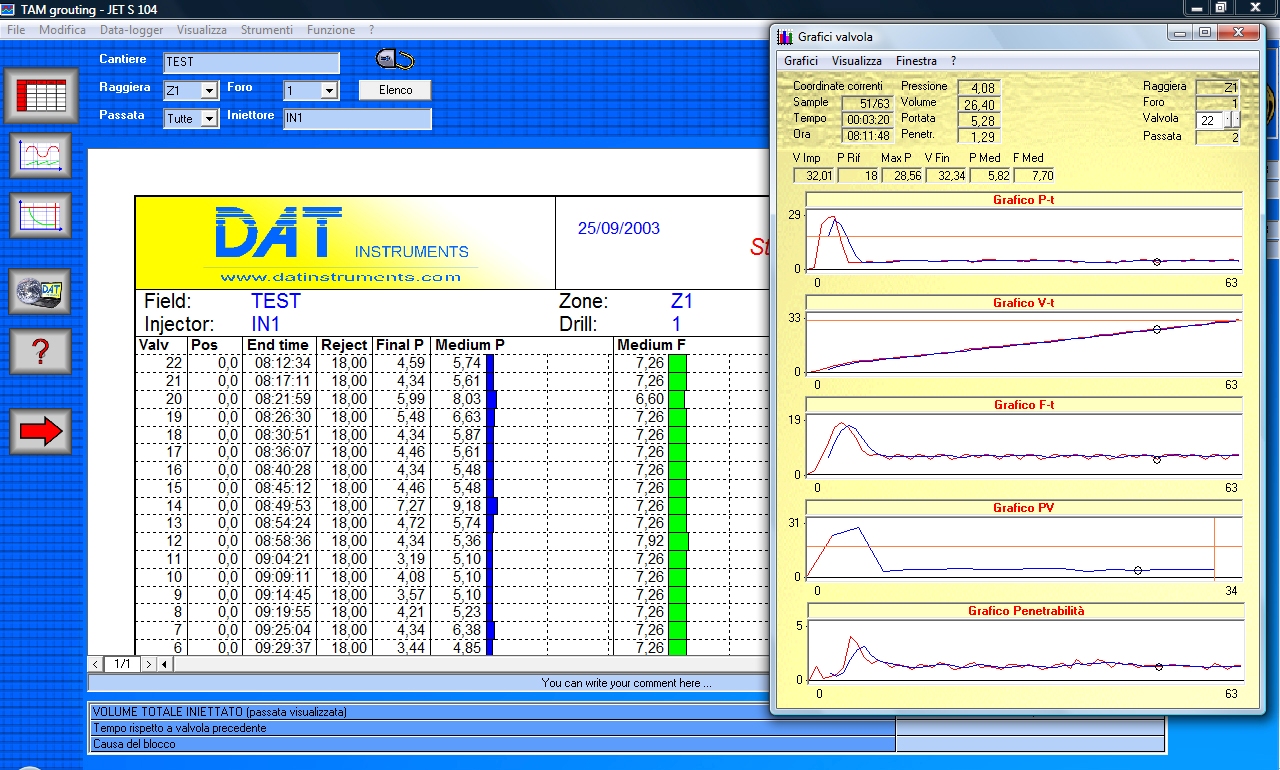Click the Grafici valvola title bar chart icon

point(784,36)
